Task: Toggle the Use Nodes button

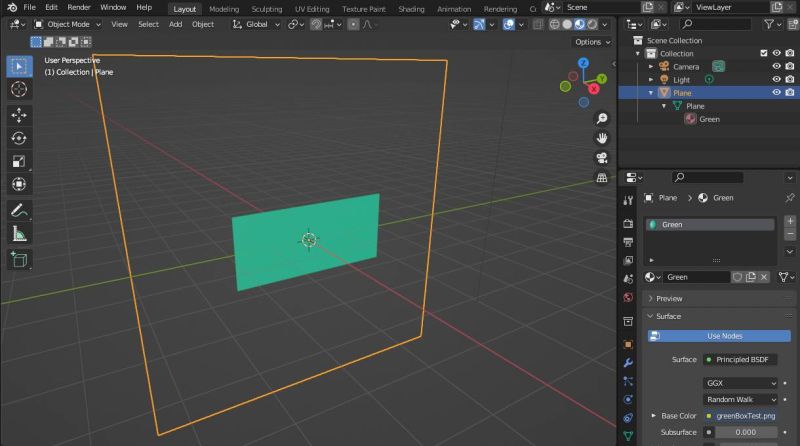Action: click(x=719, y=336)
